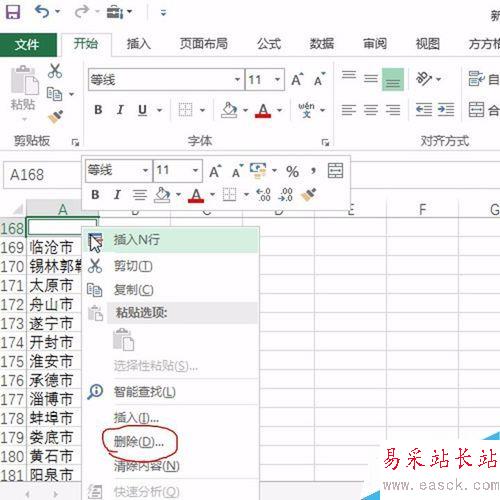
Task: Click the briefcase icon in quick access toolbar
Action: 115,13
